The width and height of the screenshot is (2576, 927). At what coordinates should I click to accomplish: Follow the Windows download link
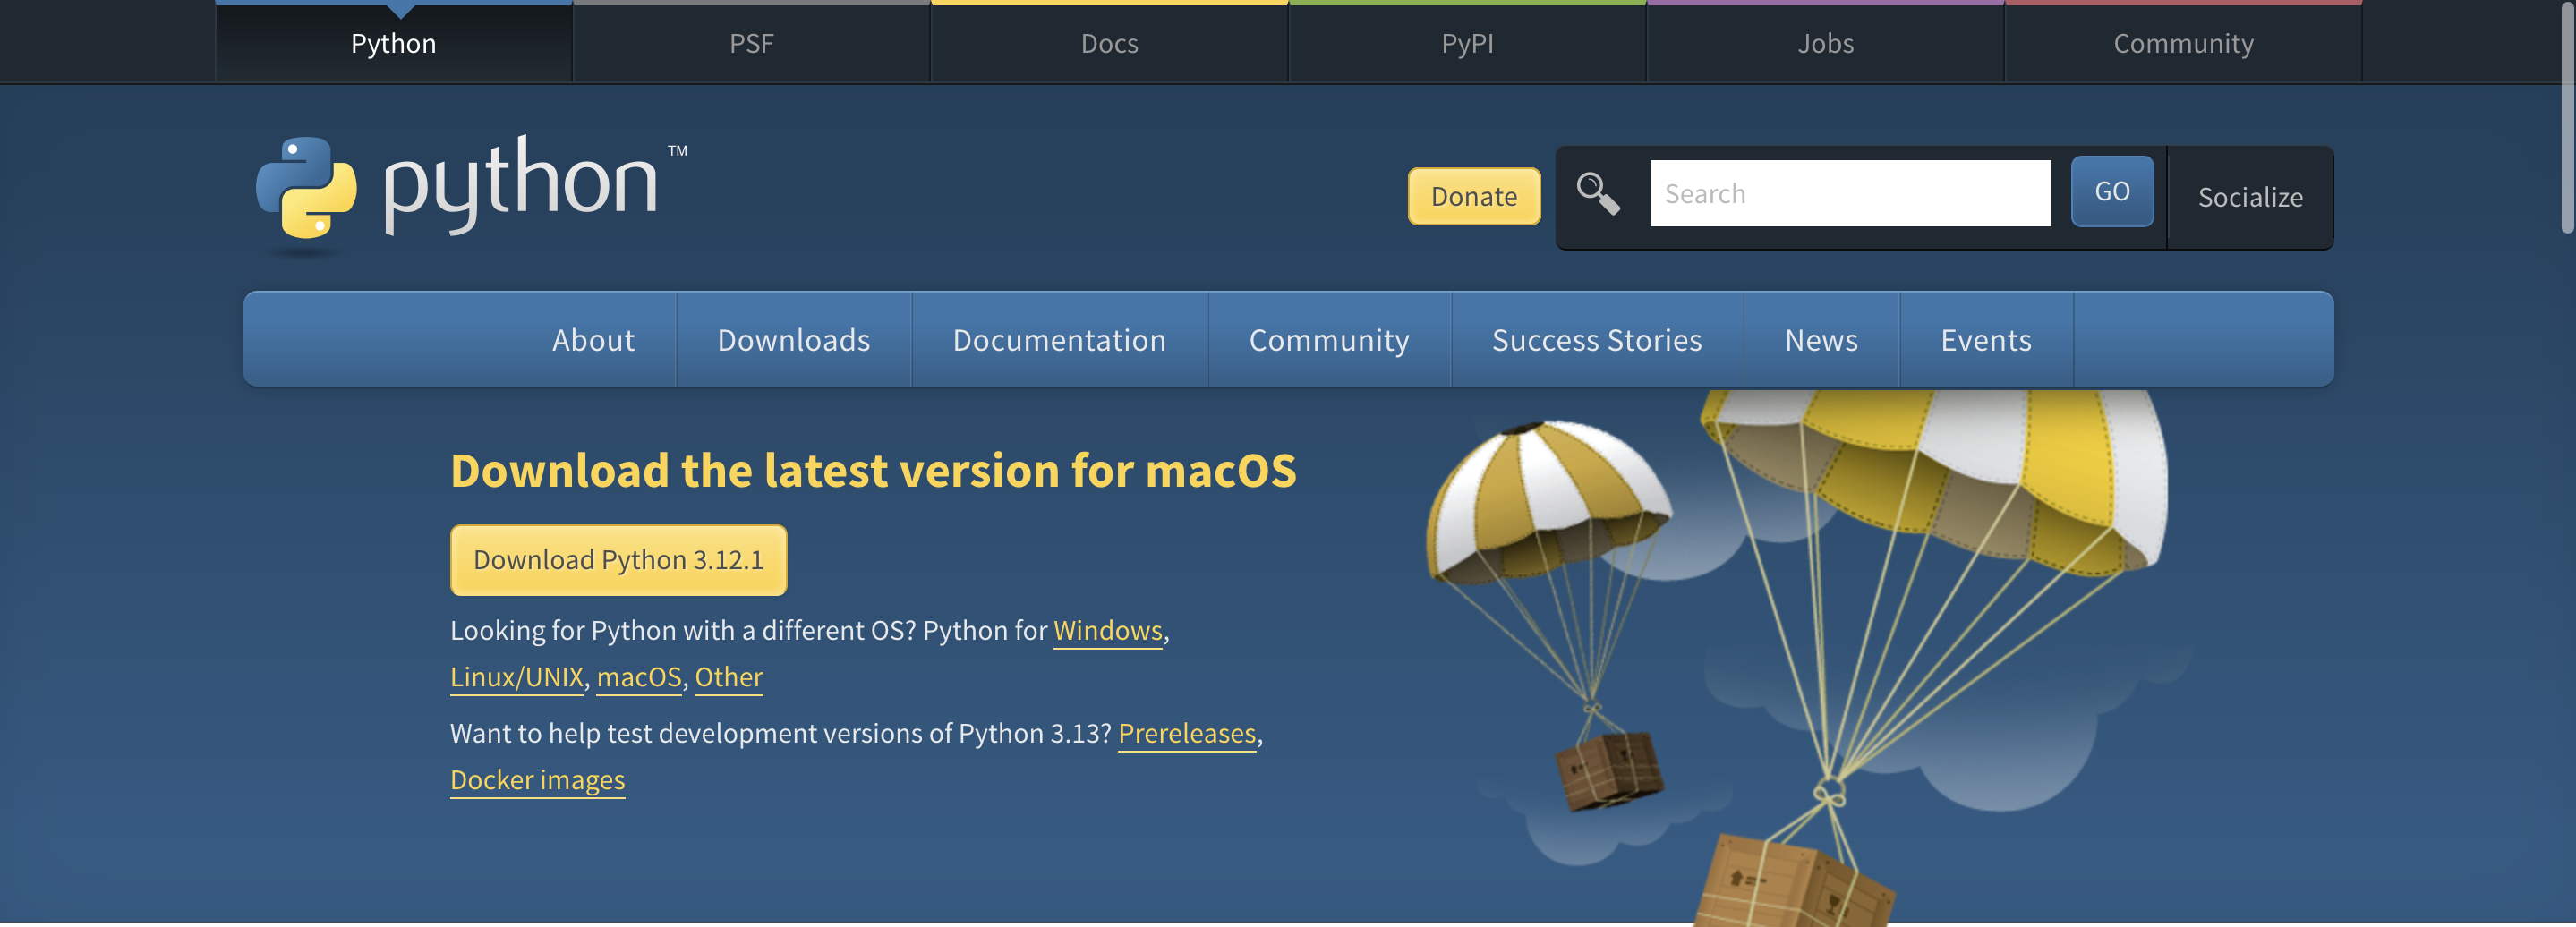(1107, 631)
